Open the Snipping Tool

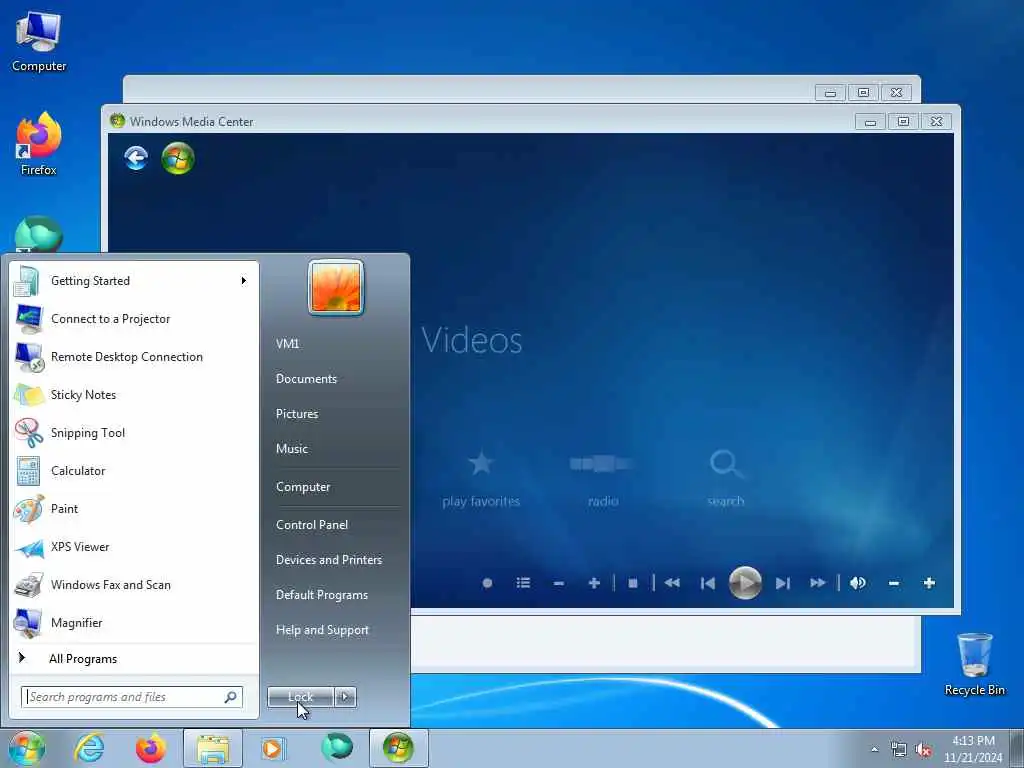click(135, 433)
